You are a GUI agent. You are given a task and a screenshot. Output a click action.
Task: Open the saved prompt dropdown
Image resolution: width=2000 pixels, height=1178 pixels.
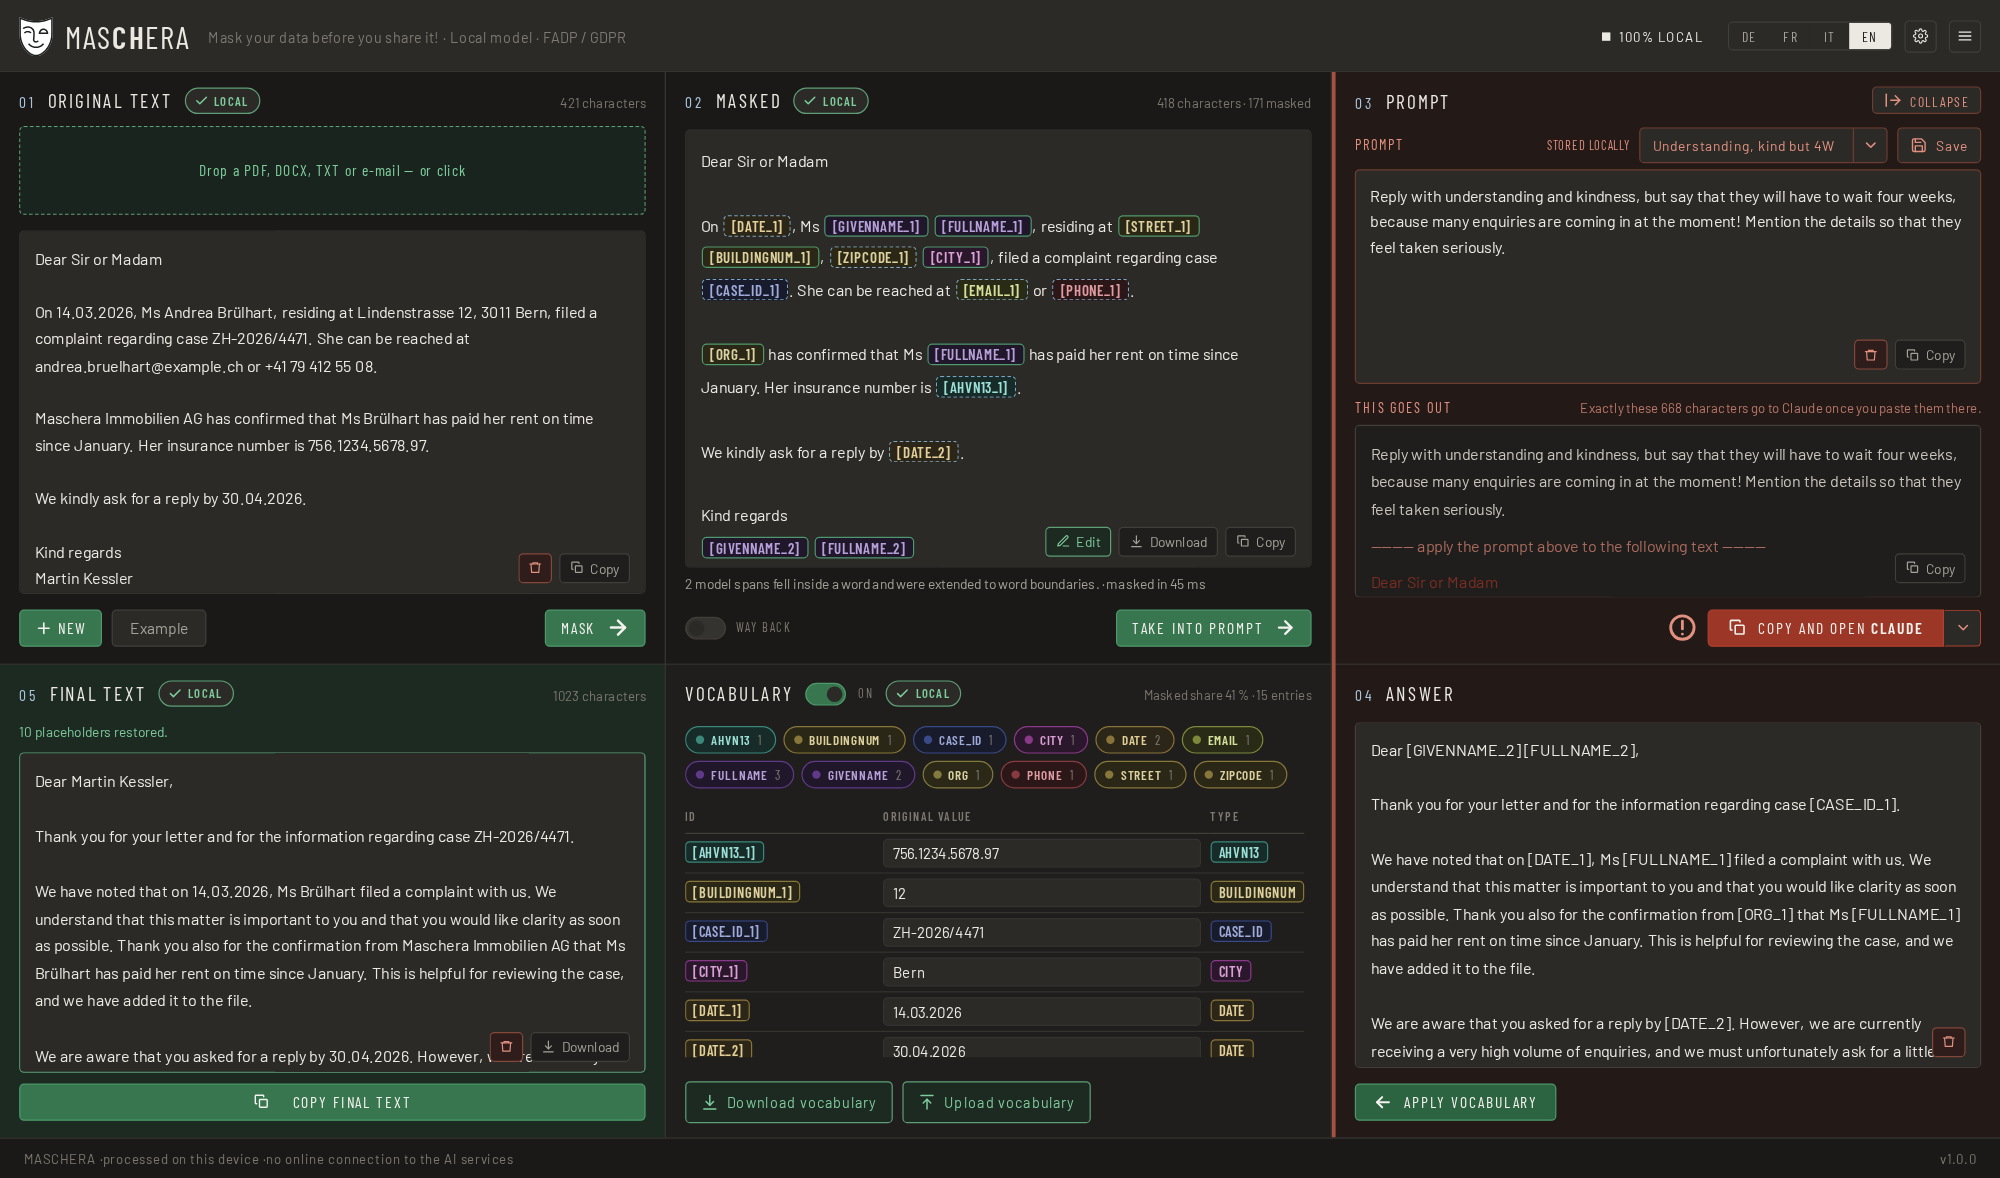[1870, 146]
